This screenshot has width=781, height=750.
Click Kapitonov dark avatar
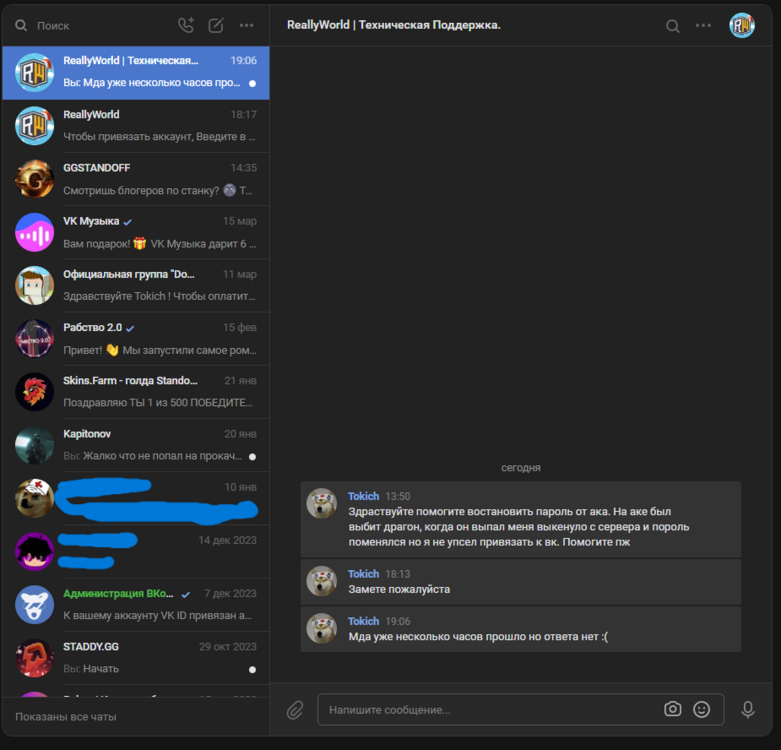34,445
